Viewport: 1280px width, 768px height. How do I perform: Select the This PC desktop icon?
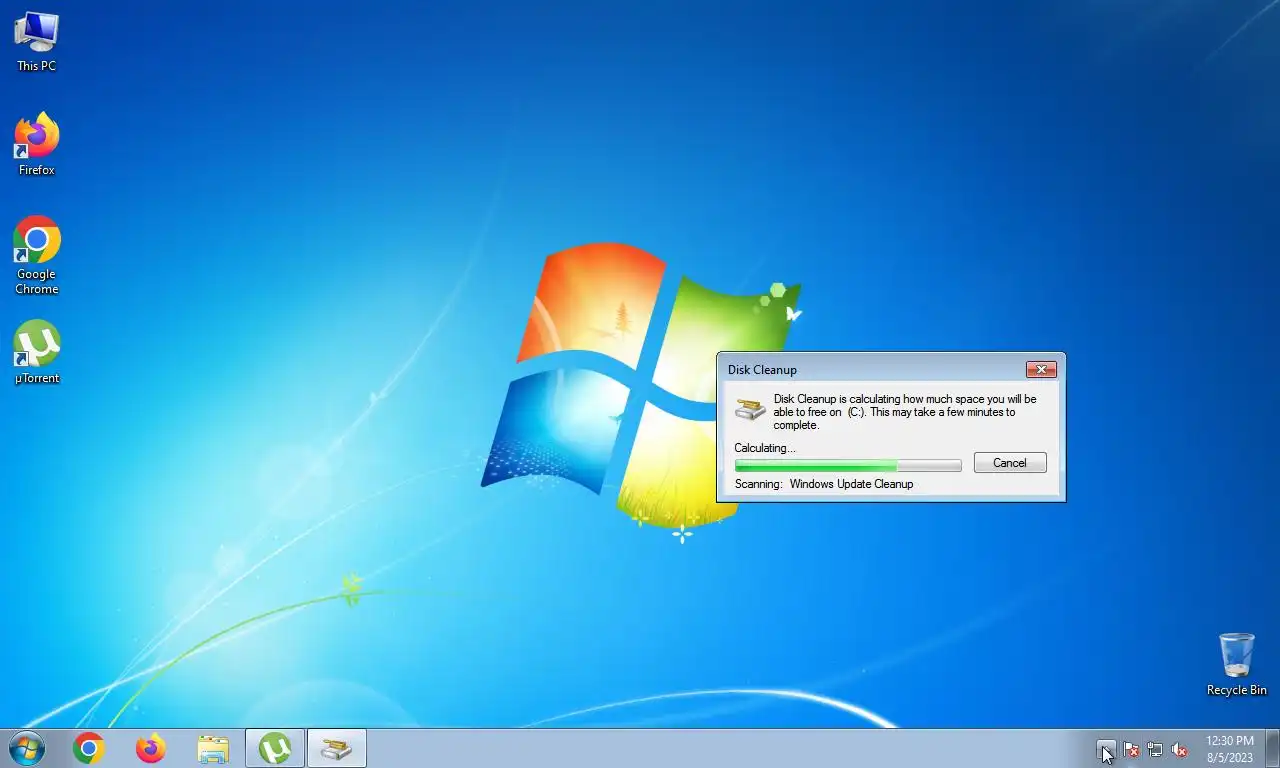[x=37, y=41]
